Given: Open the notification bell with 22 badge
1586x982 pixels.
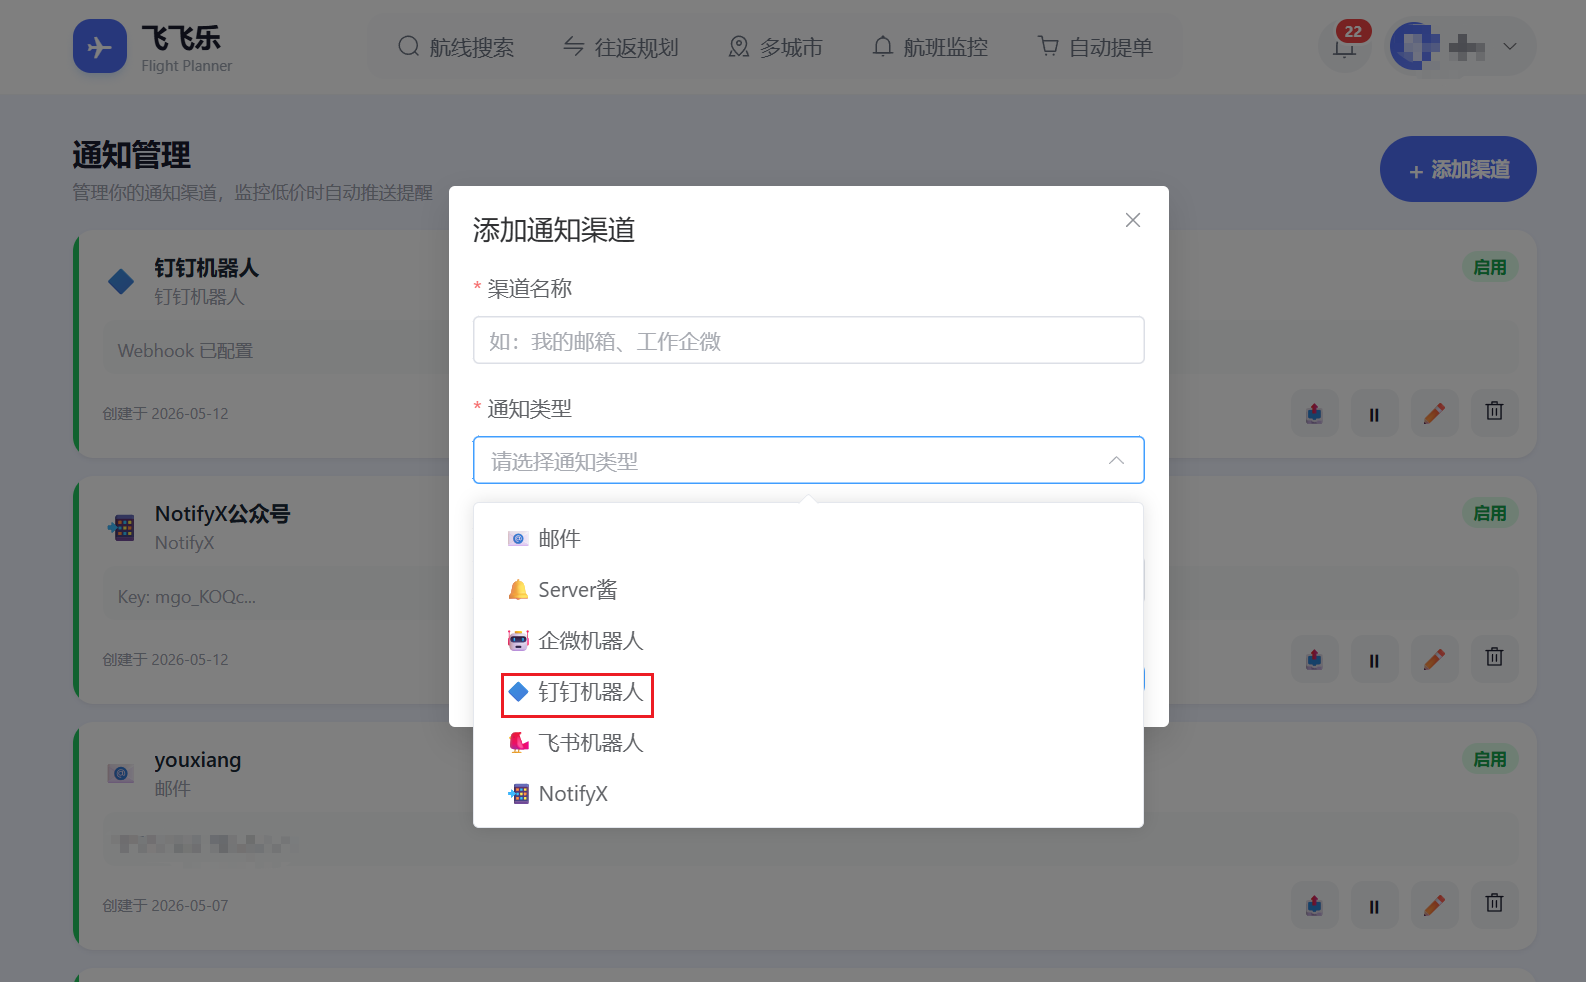Looking at the screenshot, I should (1345, 46).
